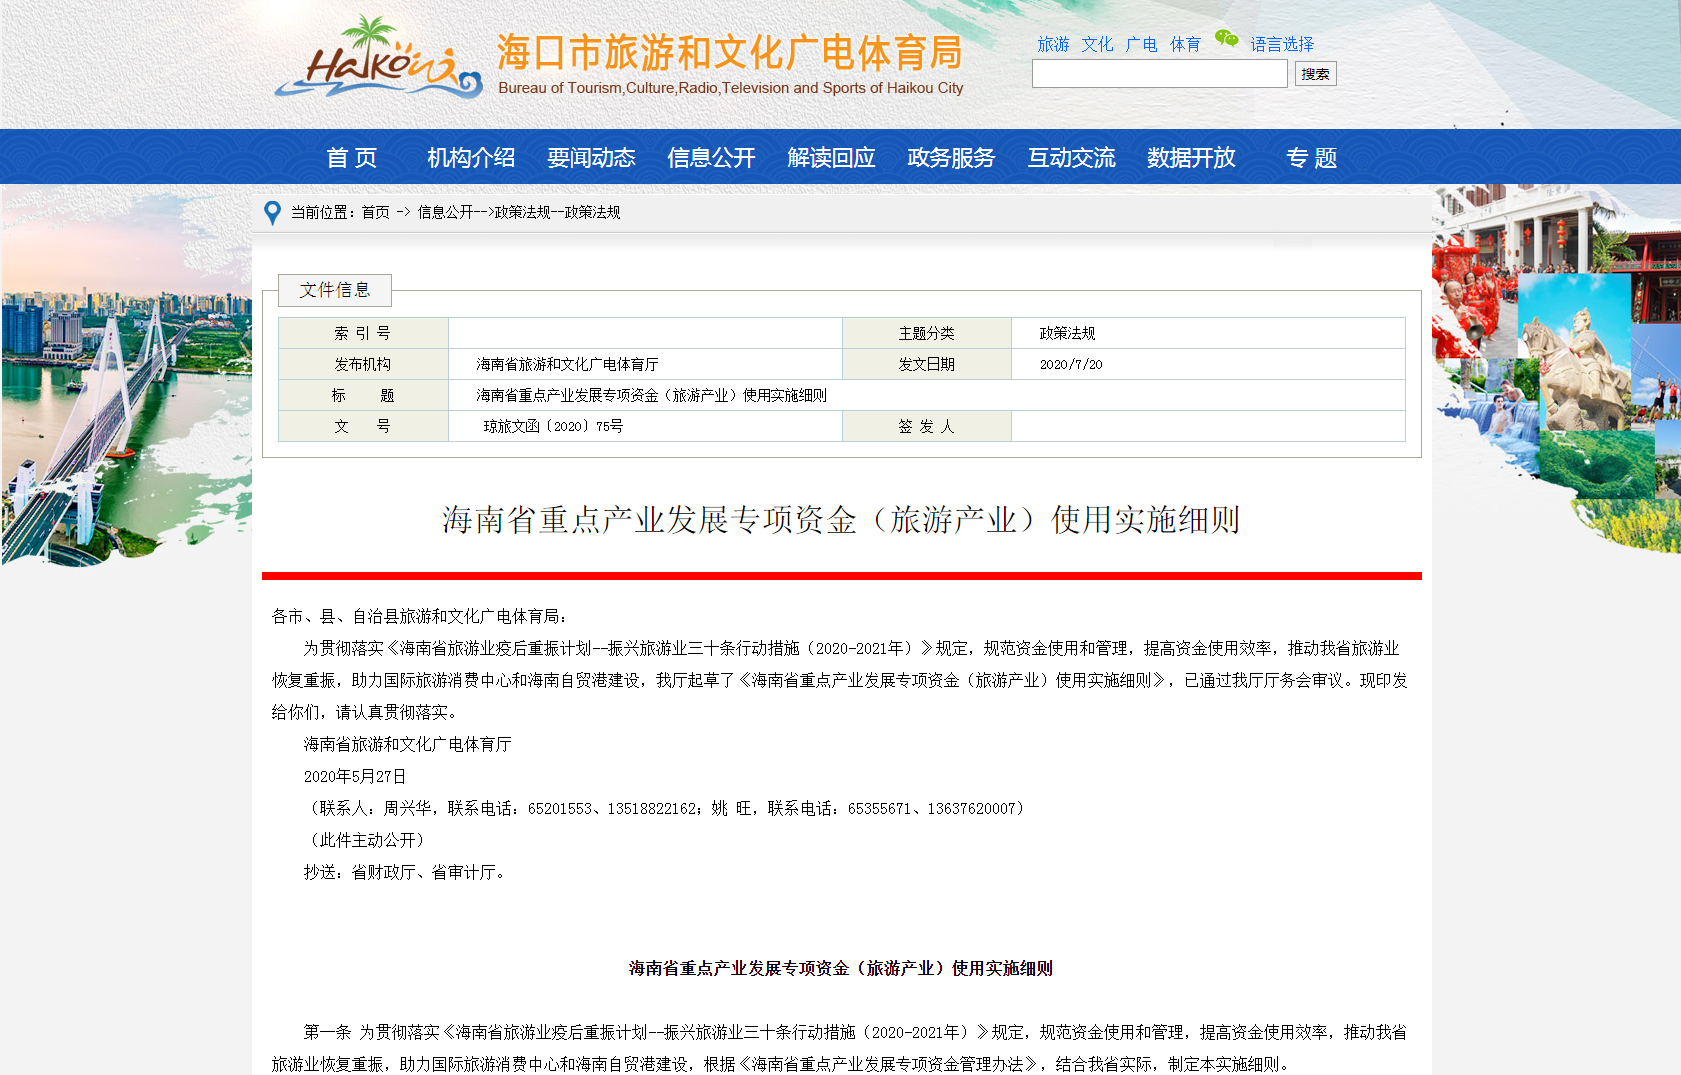The height and width of the screenshot is (1075, 1681).
Task: Click inside the search input field
Action: (1159, 74)
